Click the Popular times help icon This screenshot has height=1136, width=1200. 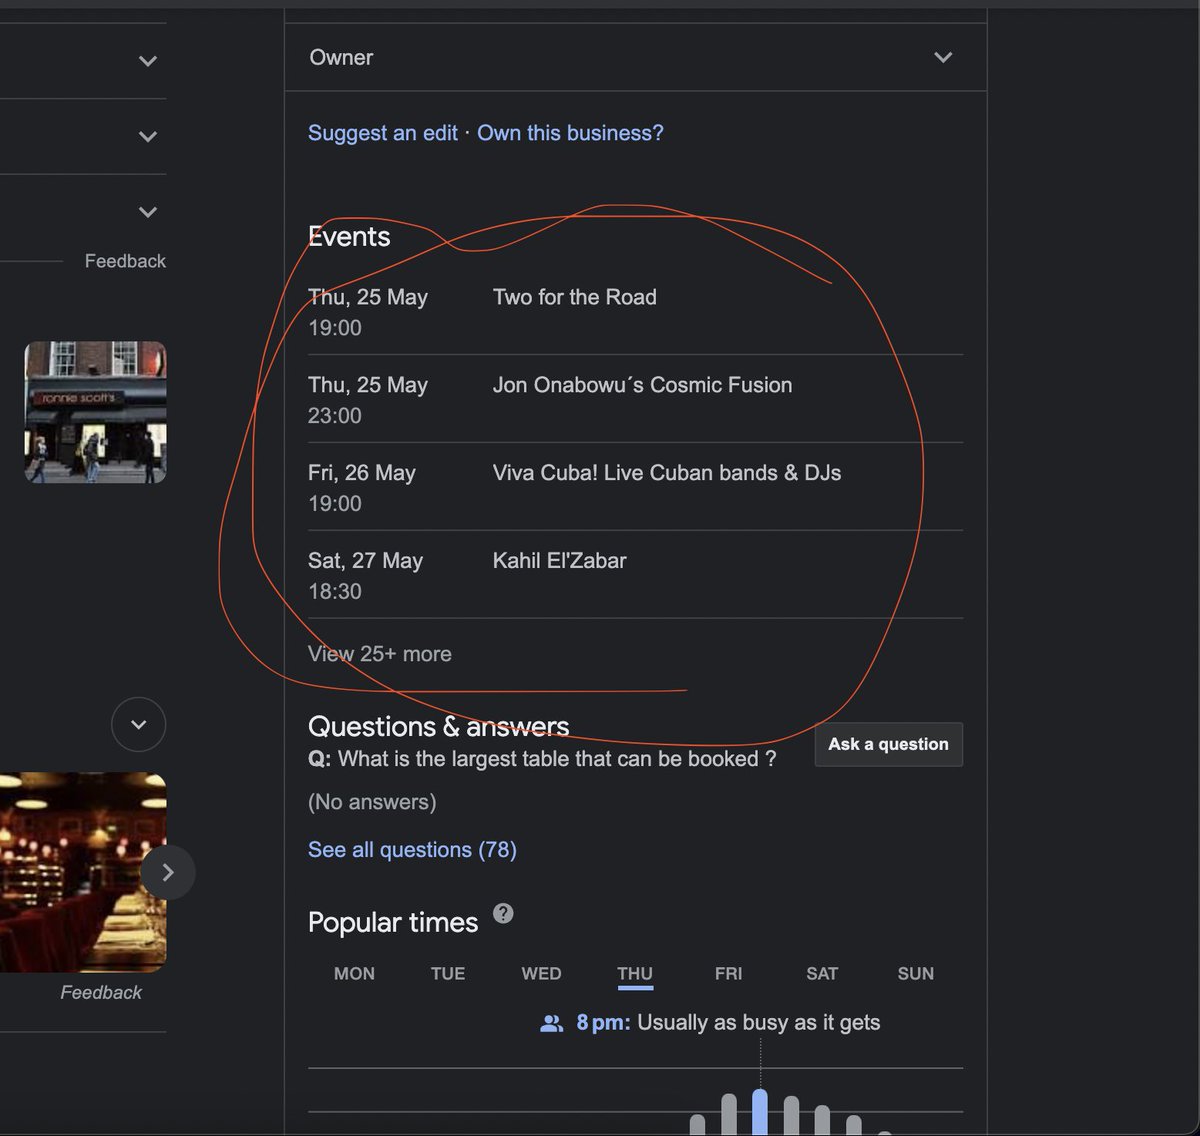pyautogui.click(x=504, y=913)
